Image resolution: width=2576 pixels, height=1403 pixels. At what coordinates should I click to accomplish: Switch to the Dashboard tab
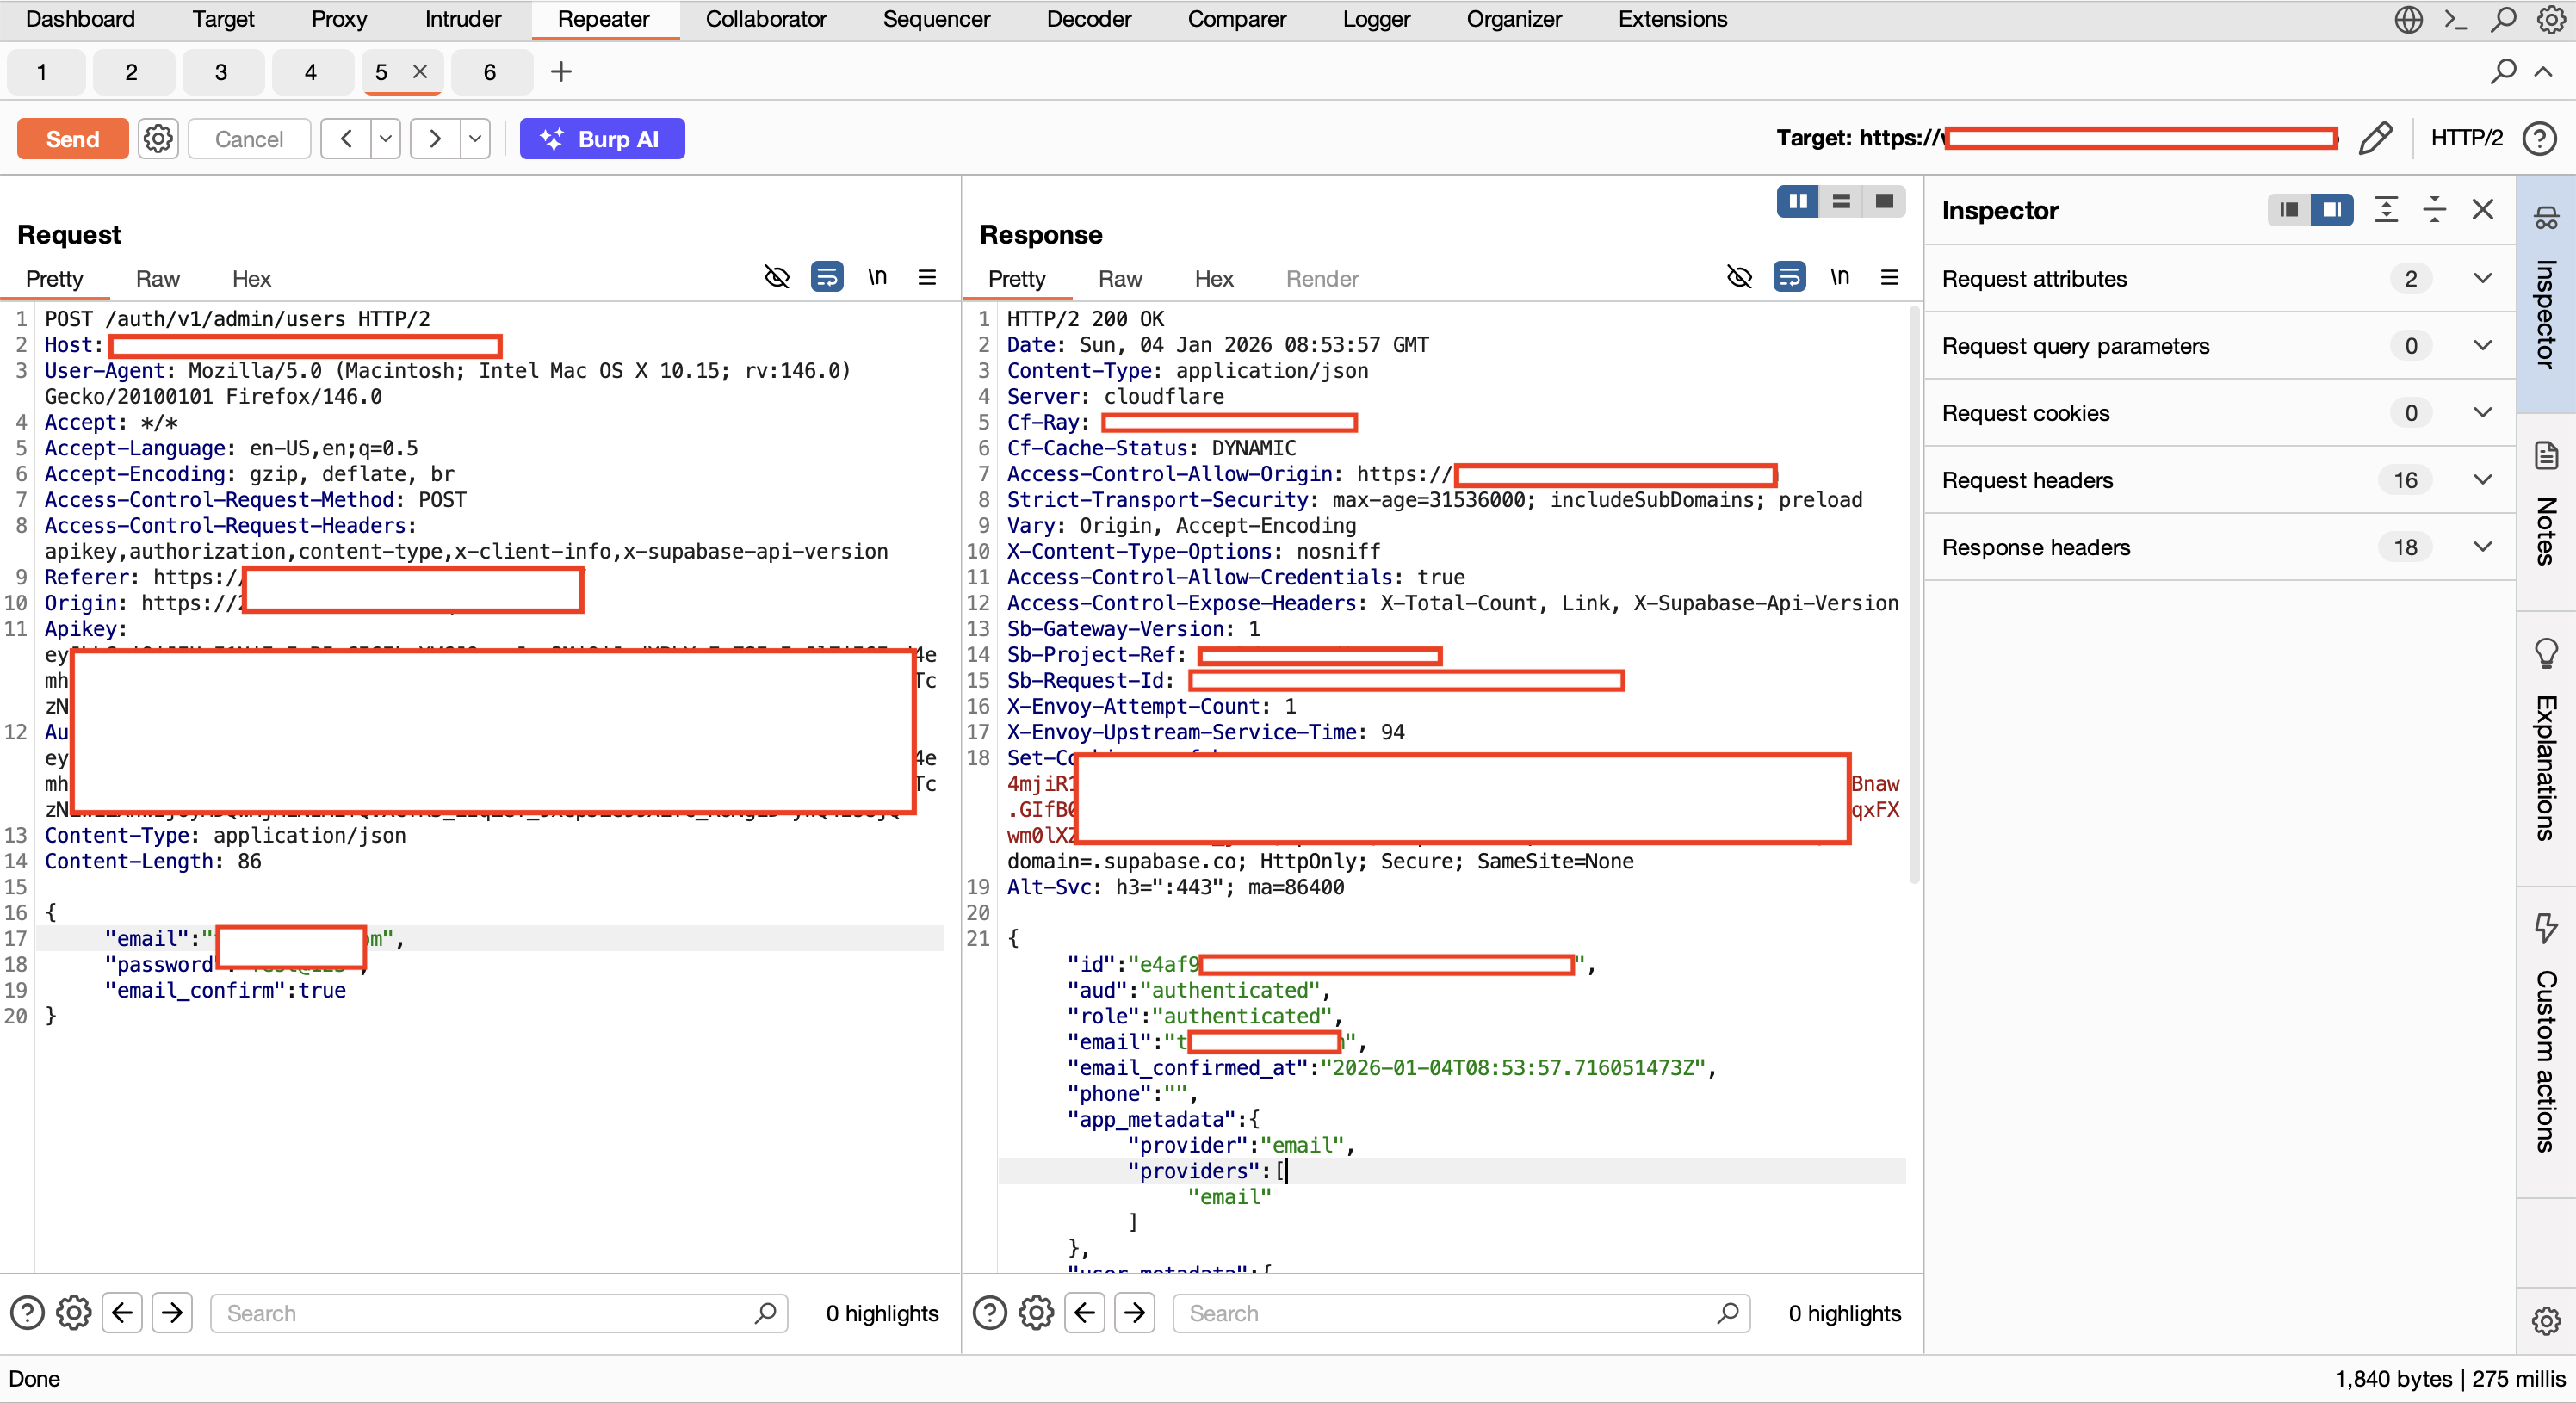pos(80,19)
